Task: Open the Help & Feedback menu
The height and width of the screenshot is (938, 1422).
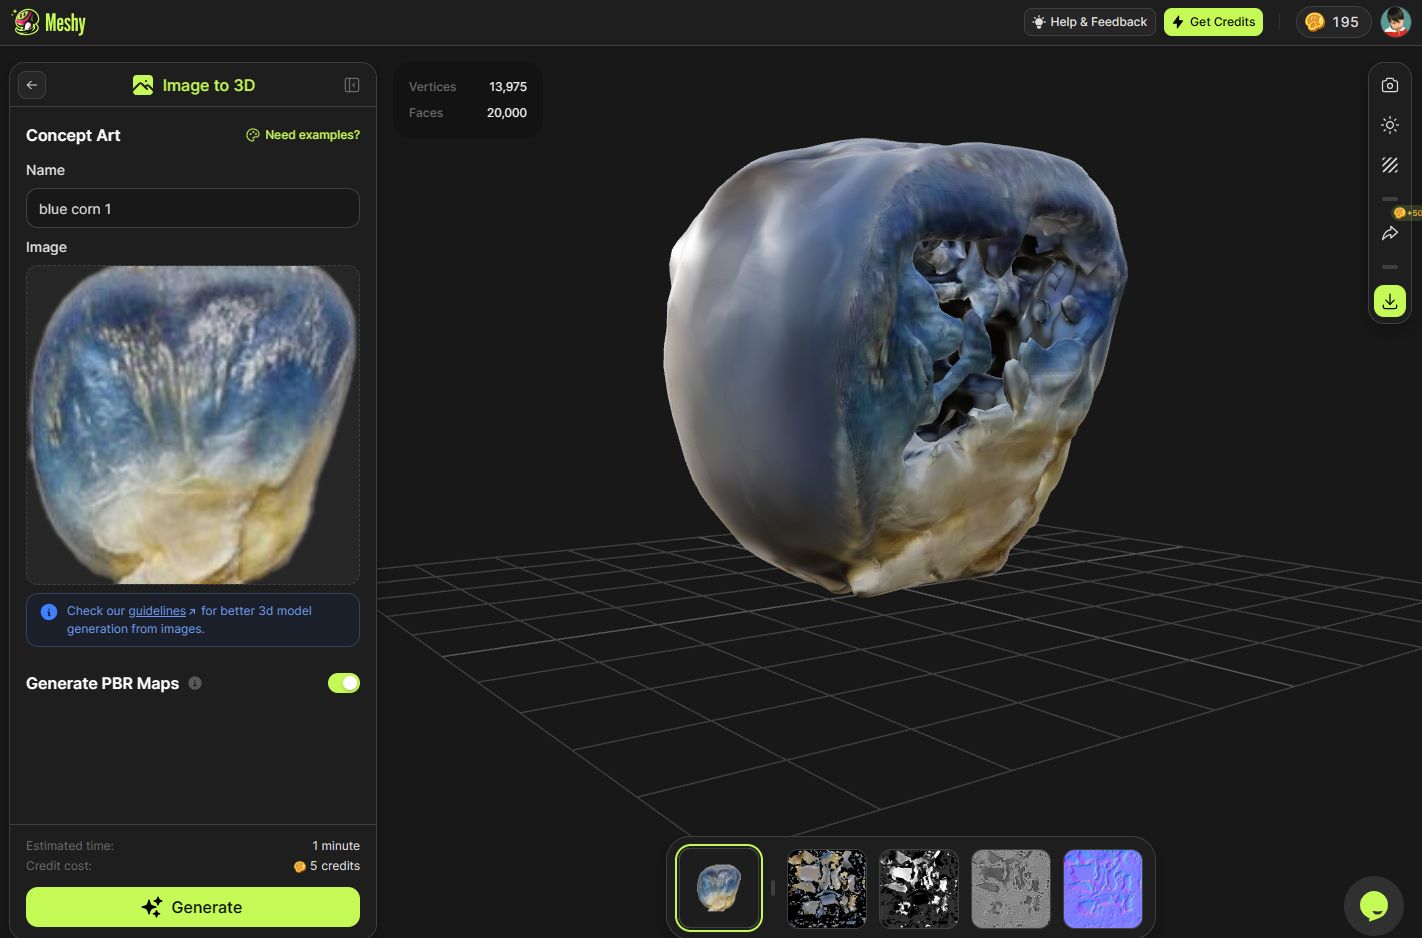Action: [x=1089, y=21]
